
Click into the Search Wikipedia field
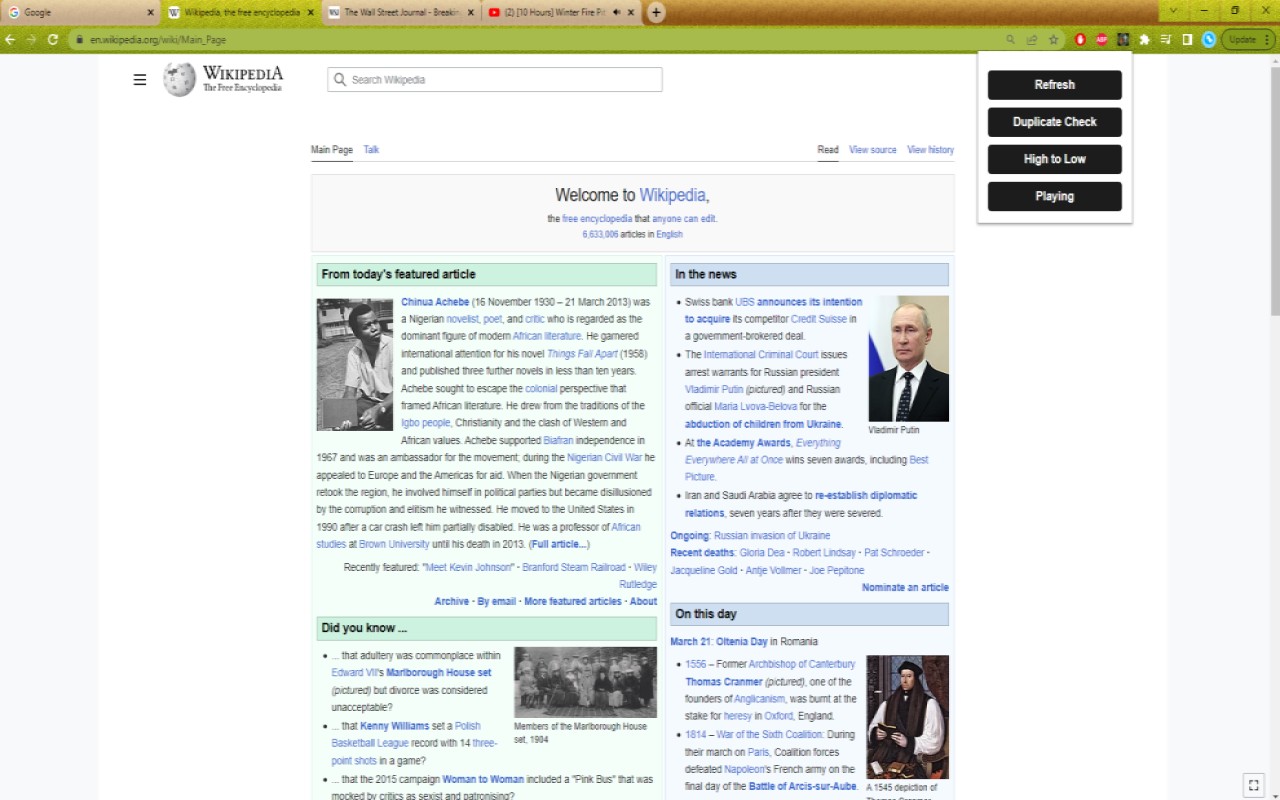(494, 80)
